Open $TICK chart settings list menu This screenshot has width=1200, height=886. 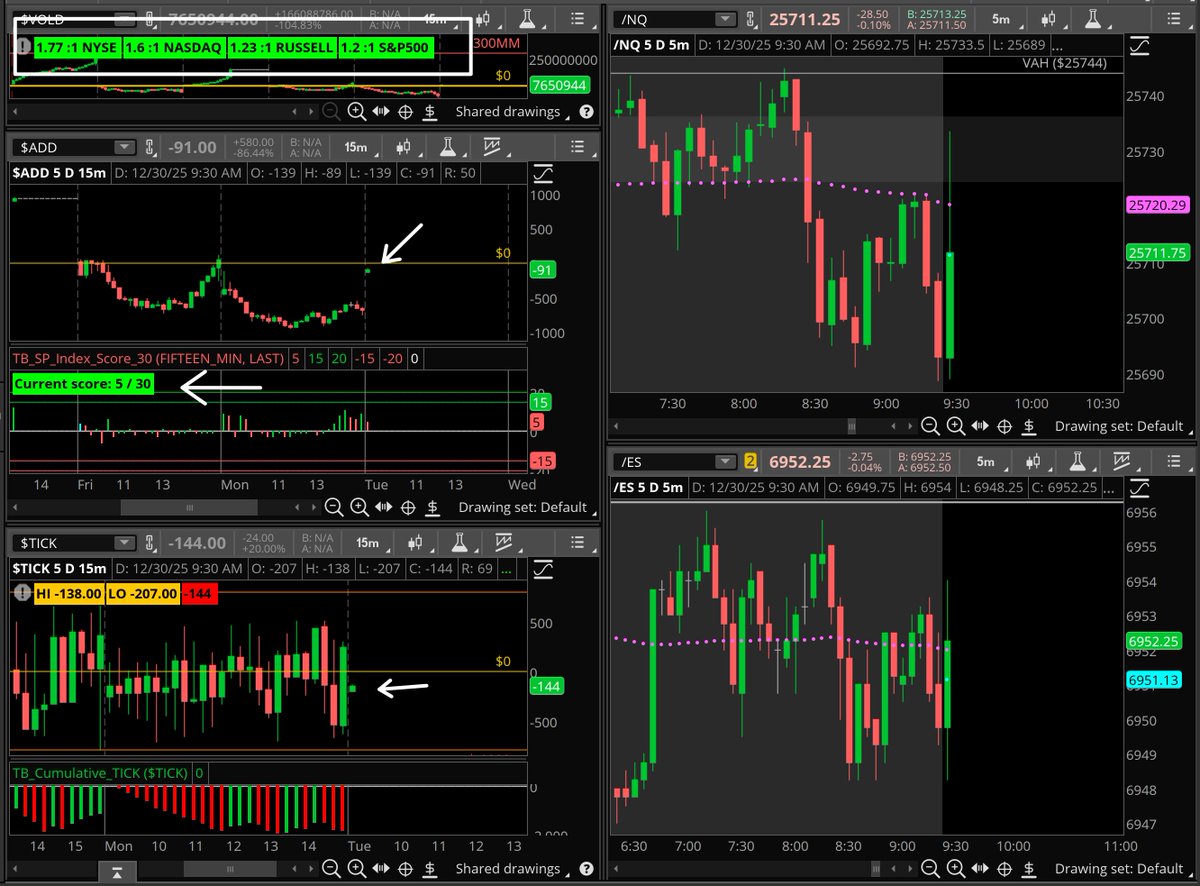[577, 543]
